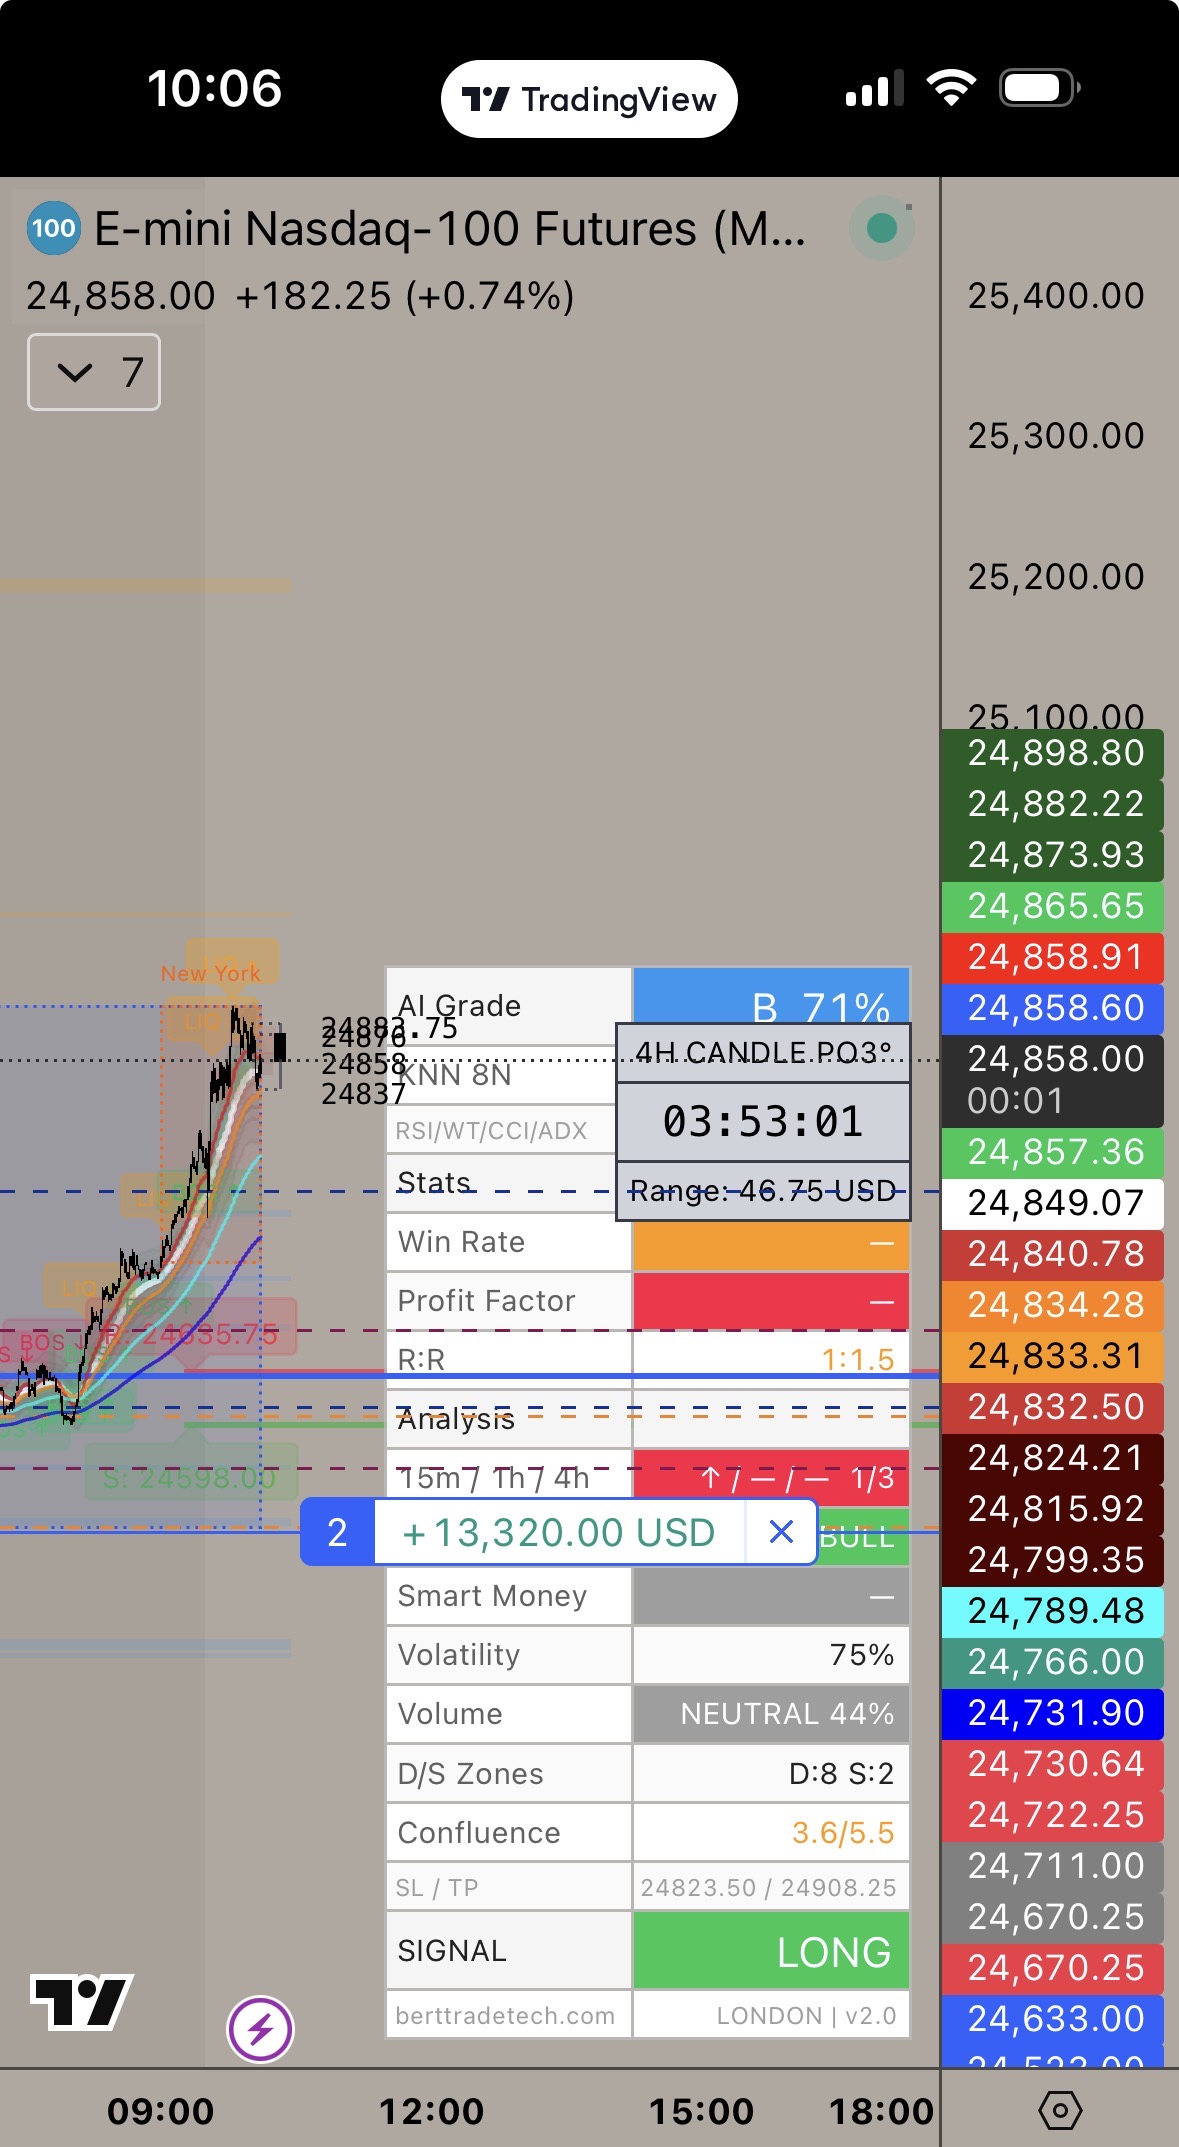Image resolution: width=1179 pixels, height=2147 pixels.
Task: Tap the Smart Money row label
Action: [492, 1596]
